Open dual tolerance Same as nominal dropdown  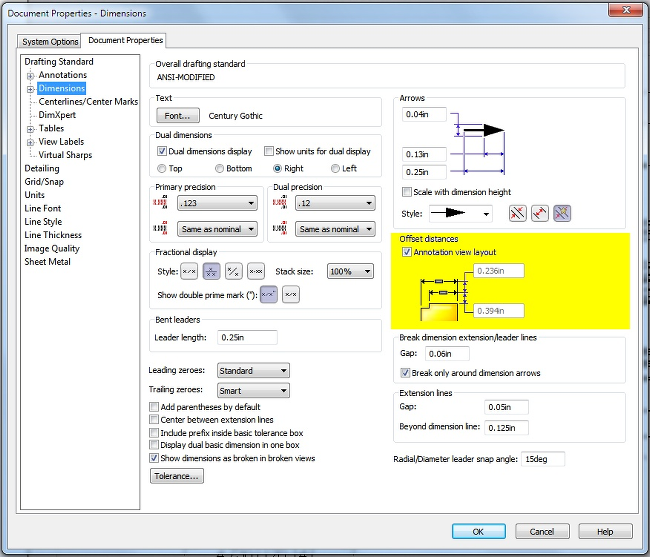tap(335, 229)
